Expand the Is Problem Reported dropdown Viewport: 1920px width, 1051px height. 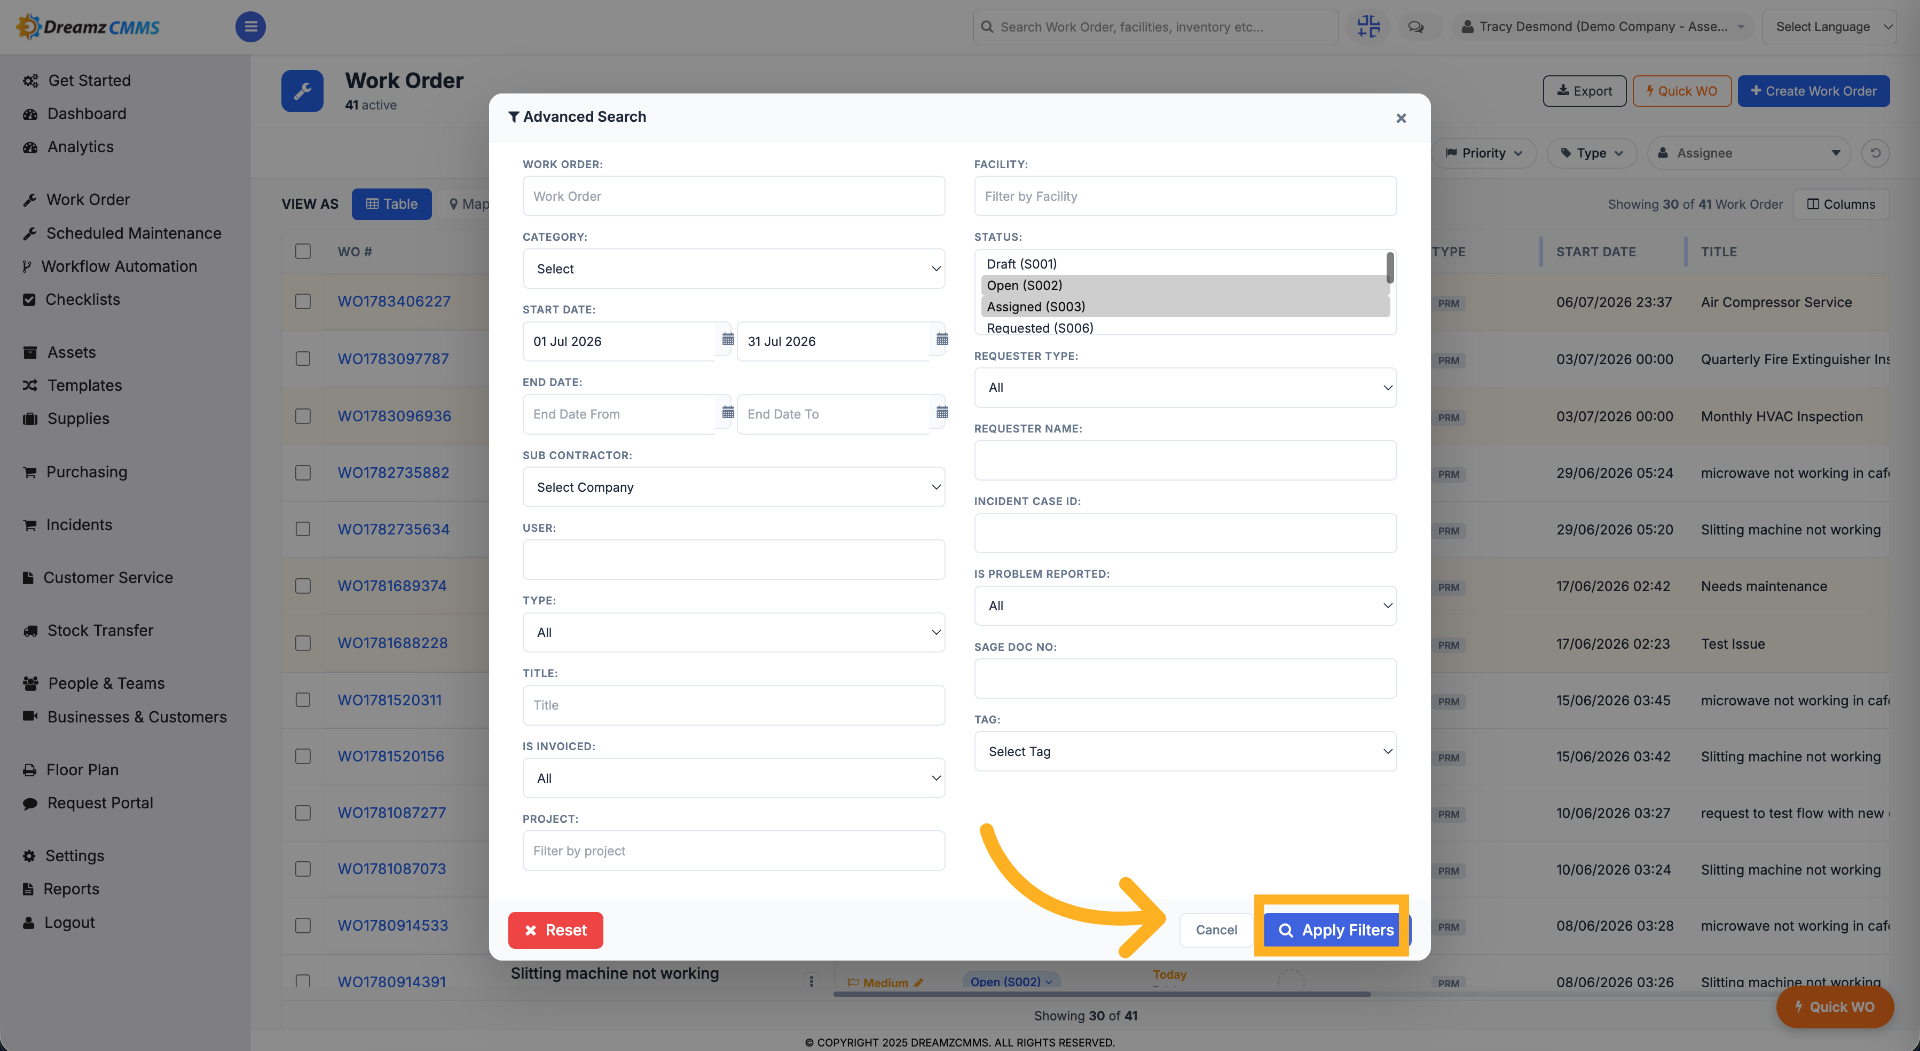pyautogui.click(x=1185, y=605)
